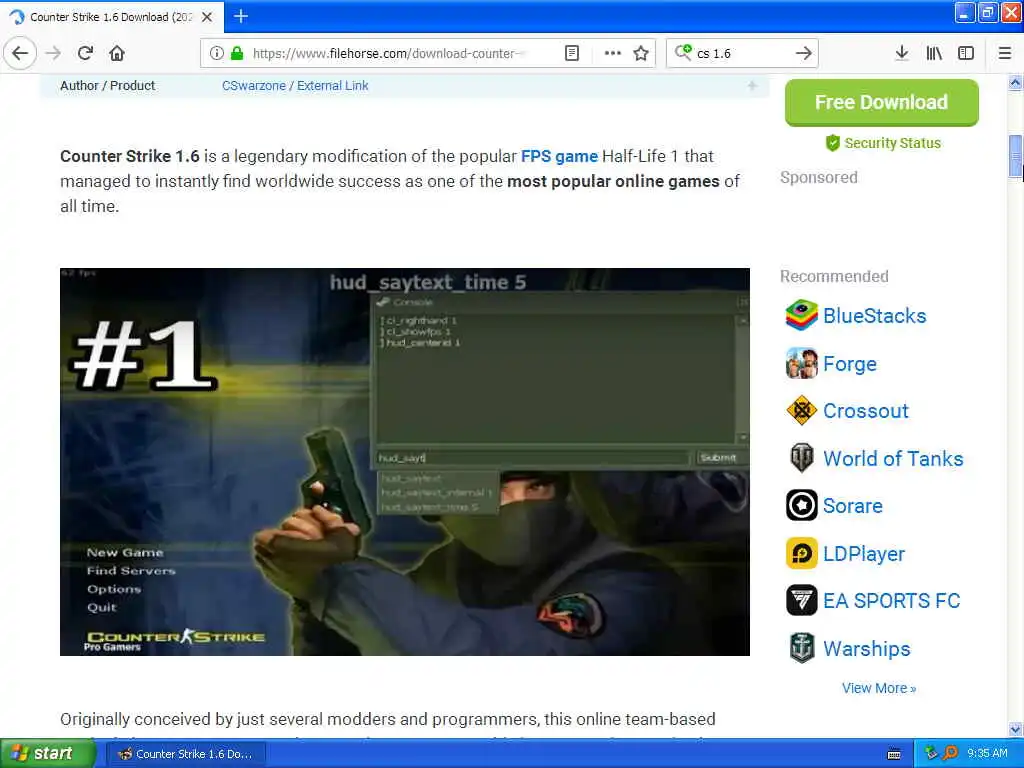Click the Crossout icon

[801, 411]
